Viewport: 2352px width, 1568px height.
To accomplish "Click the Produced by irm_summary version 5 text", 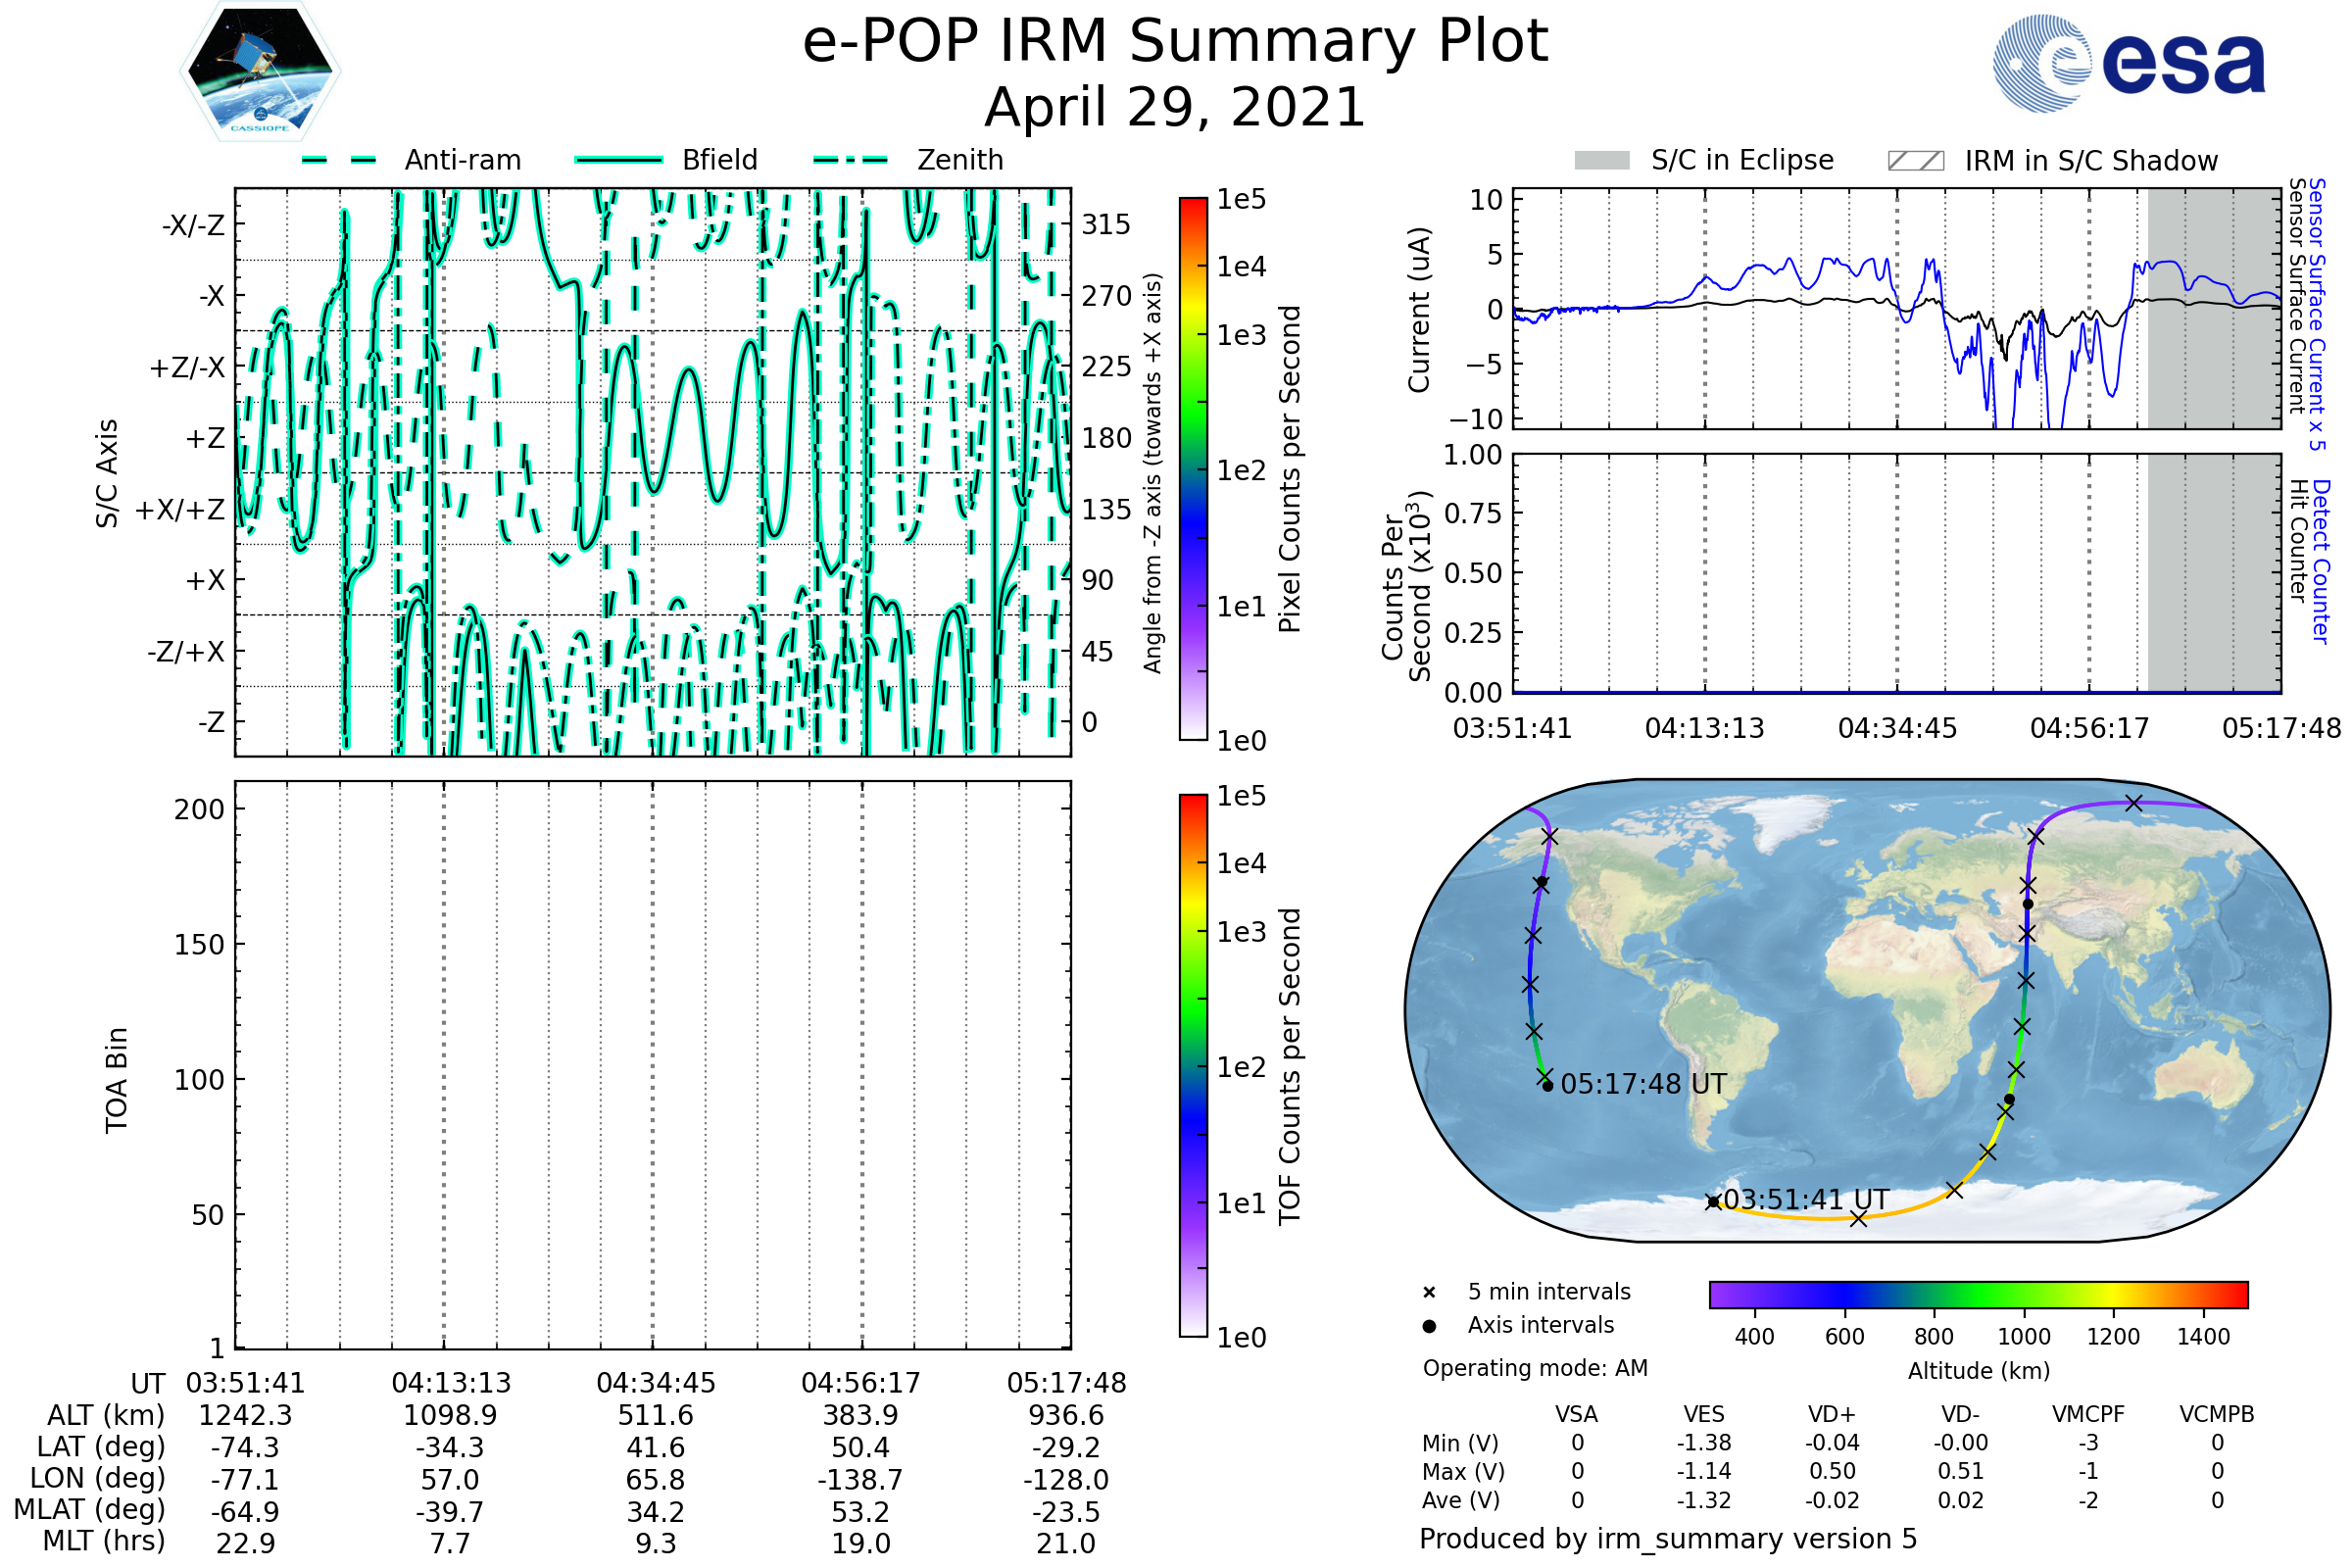I will pos(1668,1539).
